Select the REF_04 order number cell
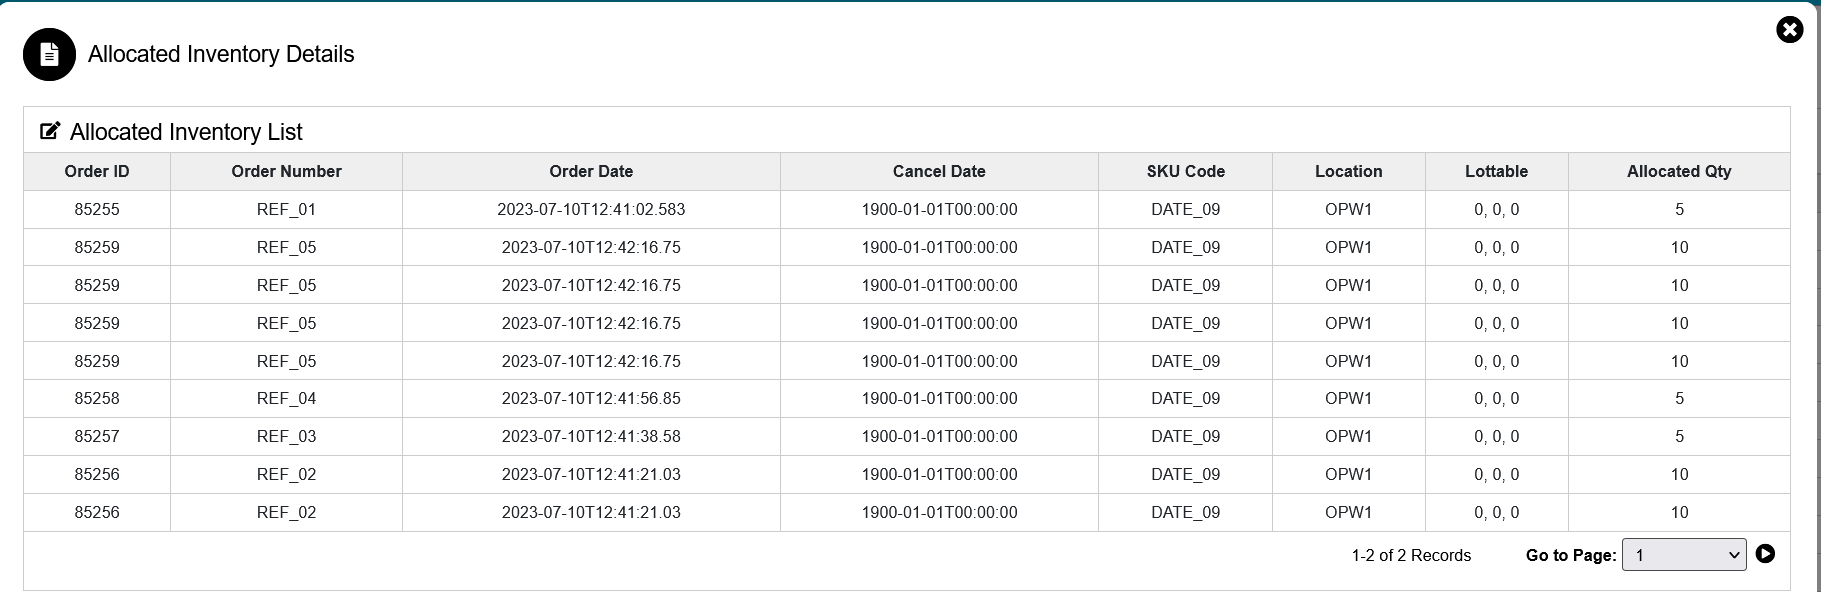The height and width of the screenshot is (592, 1821). coord(286,399)
